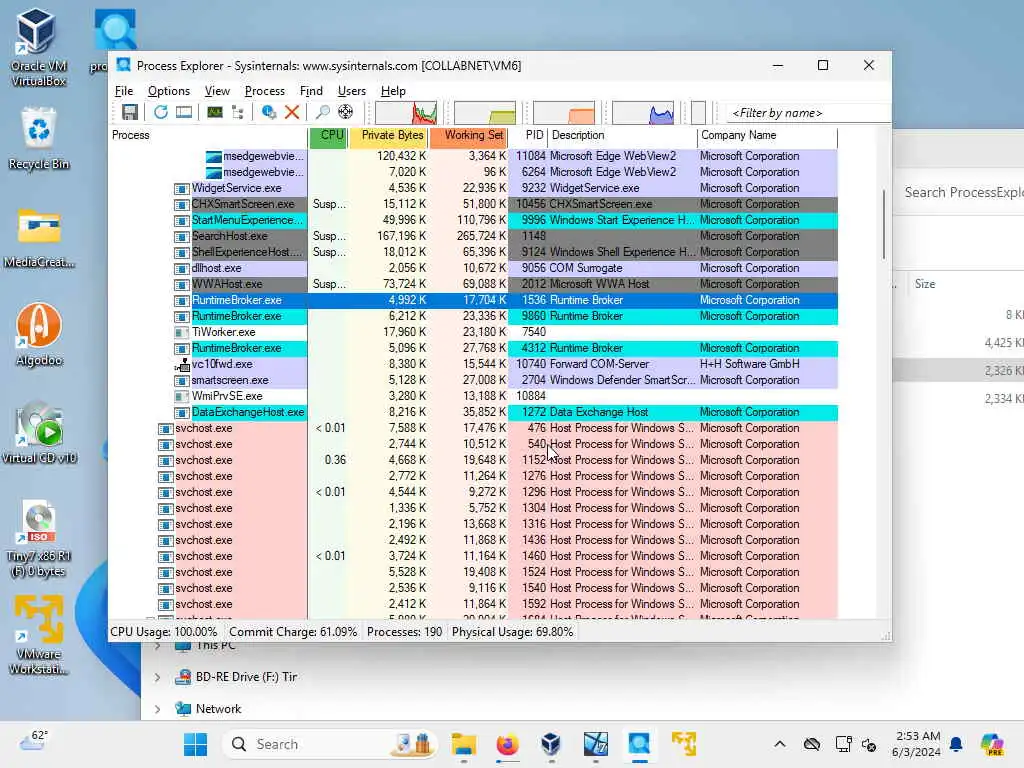Click the Filter by name field
This screenshot has width=1024, height=768.
click(x=808, y=113)
